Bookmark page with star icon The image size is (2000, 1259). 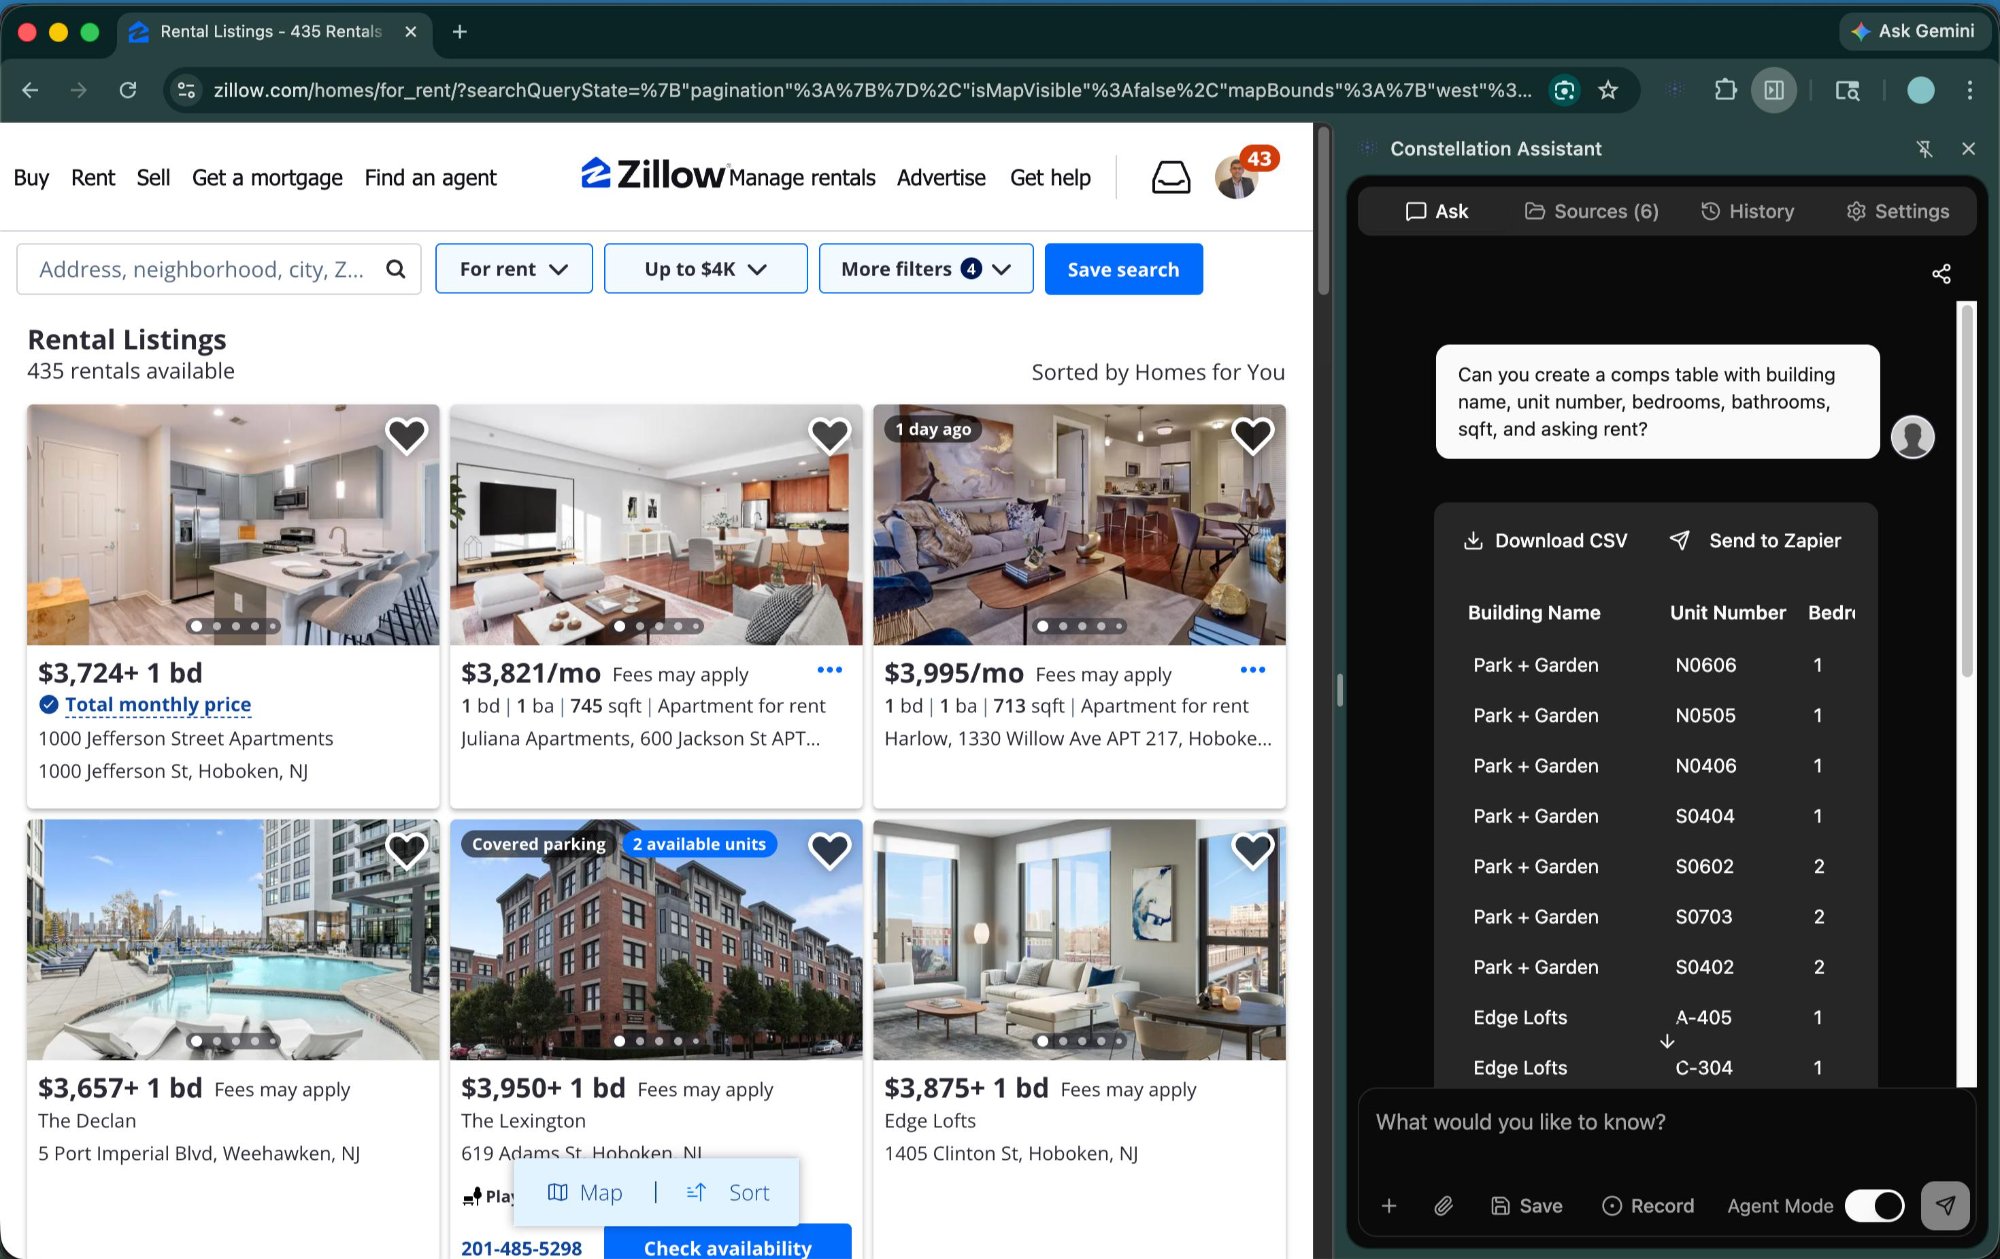pyautogui.click(x=1608, y=90)
